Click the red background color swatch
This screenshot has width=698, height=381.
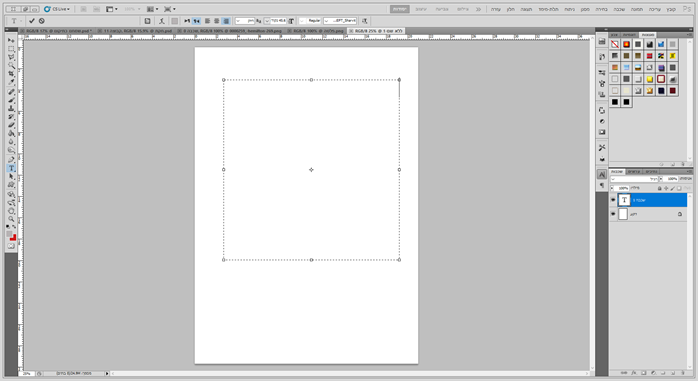[x=13, y=238]
